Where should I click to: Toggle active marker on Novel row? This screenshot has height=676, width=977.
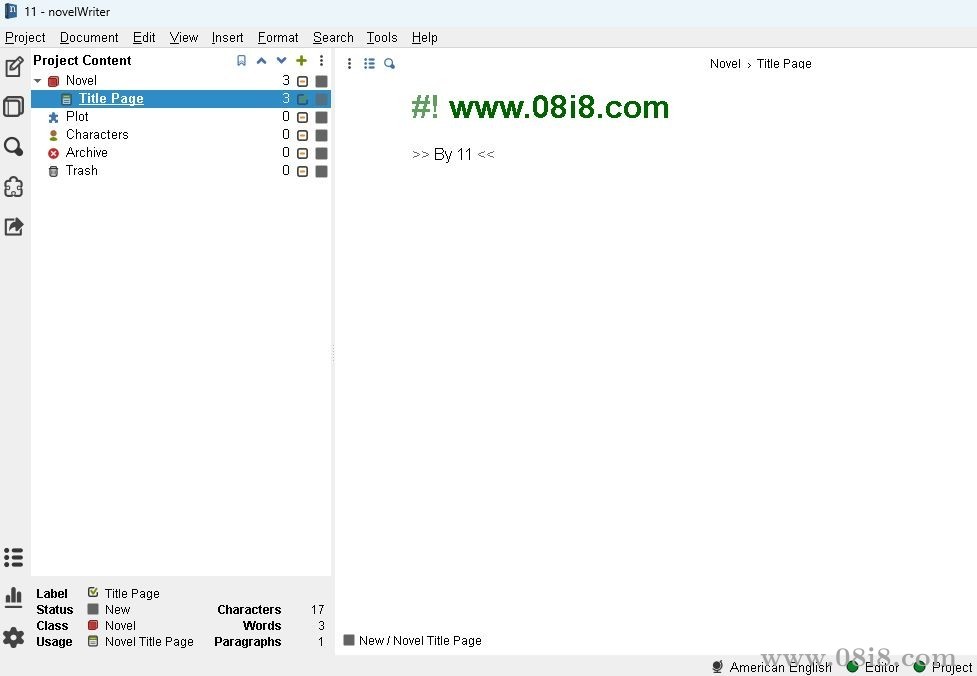(302, 81)
